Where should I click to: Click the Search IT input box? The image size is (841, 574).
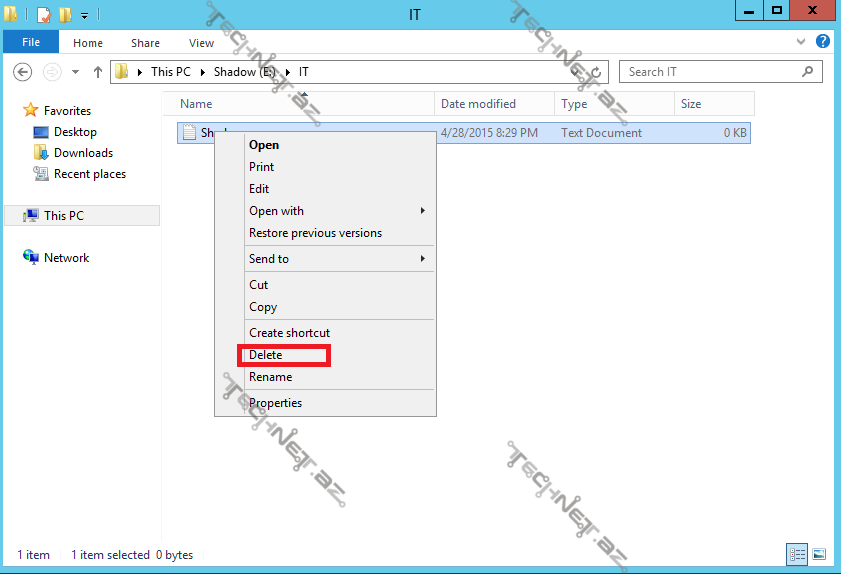pyautogui.click(x=710, y=72)
